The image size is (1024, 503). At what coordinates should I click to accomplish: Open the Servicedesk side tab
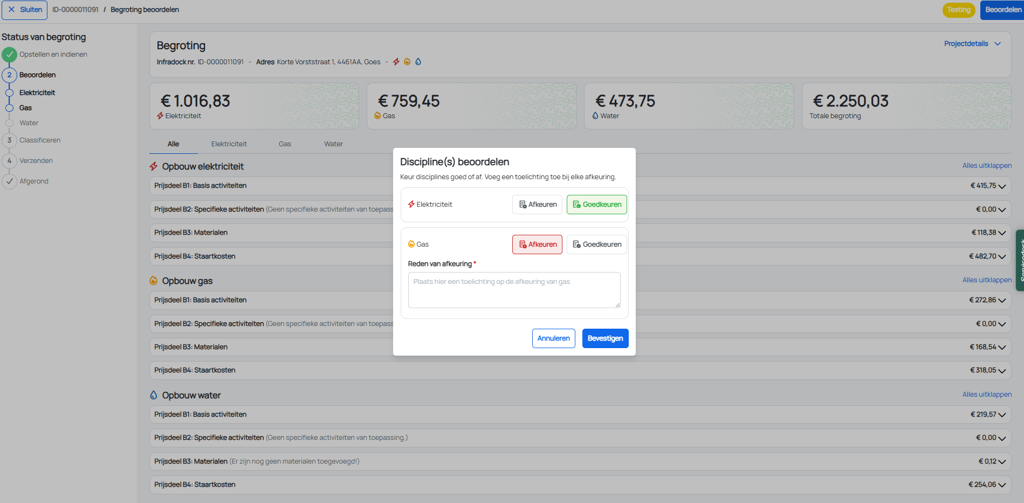click(x=1019, y=260)
